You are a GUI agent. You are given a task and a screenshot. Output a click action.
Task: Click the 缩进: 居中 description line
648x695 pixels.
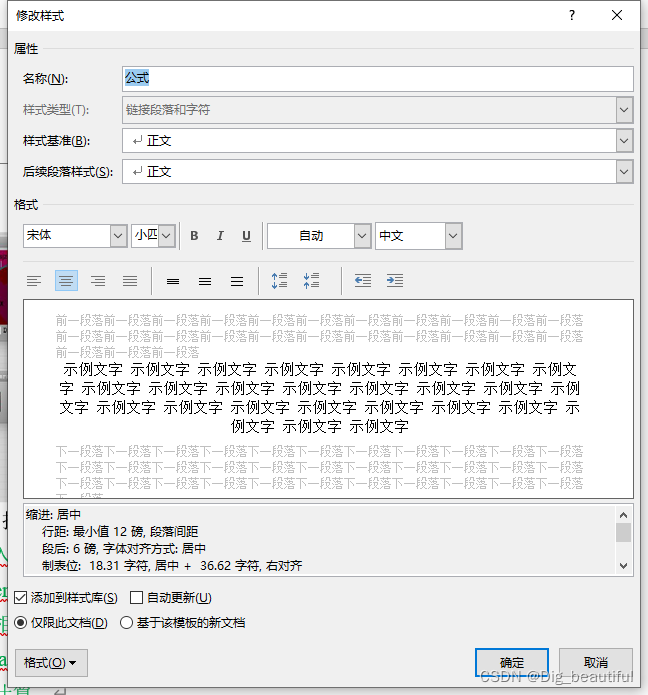pyautogui.click(x=53, y=515)
